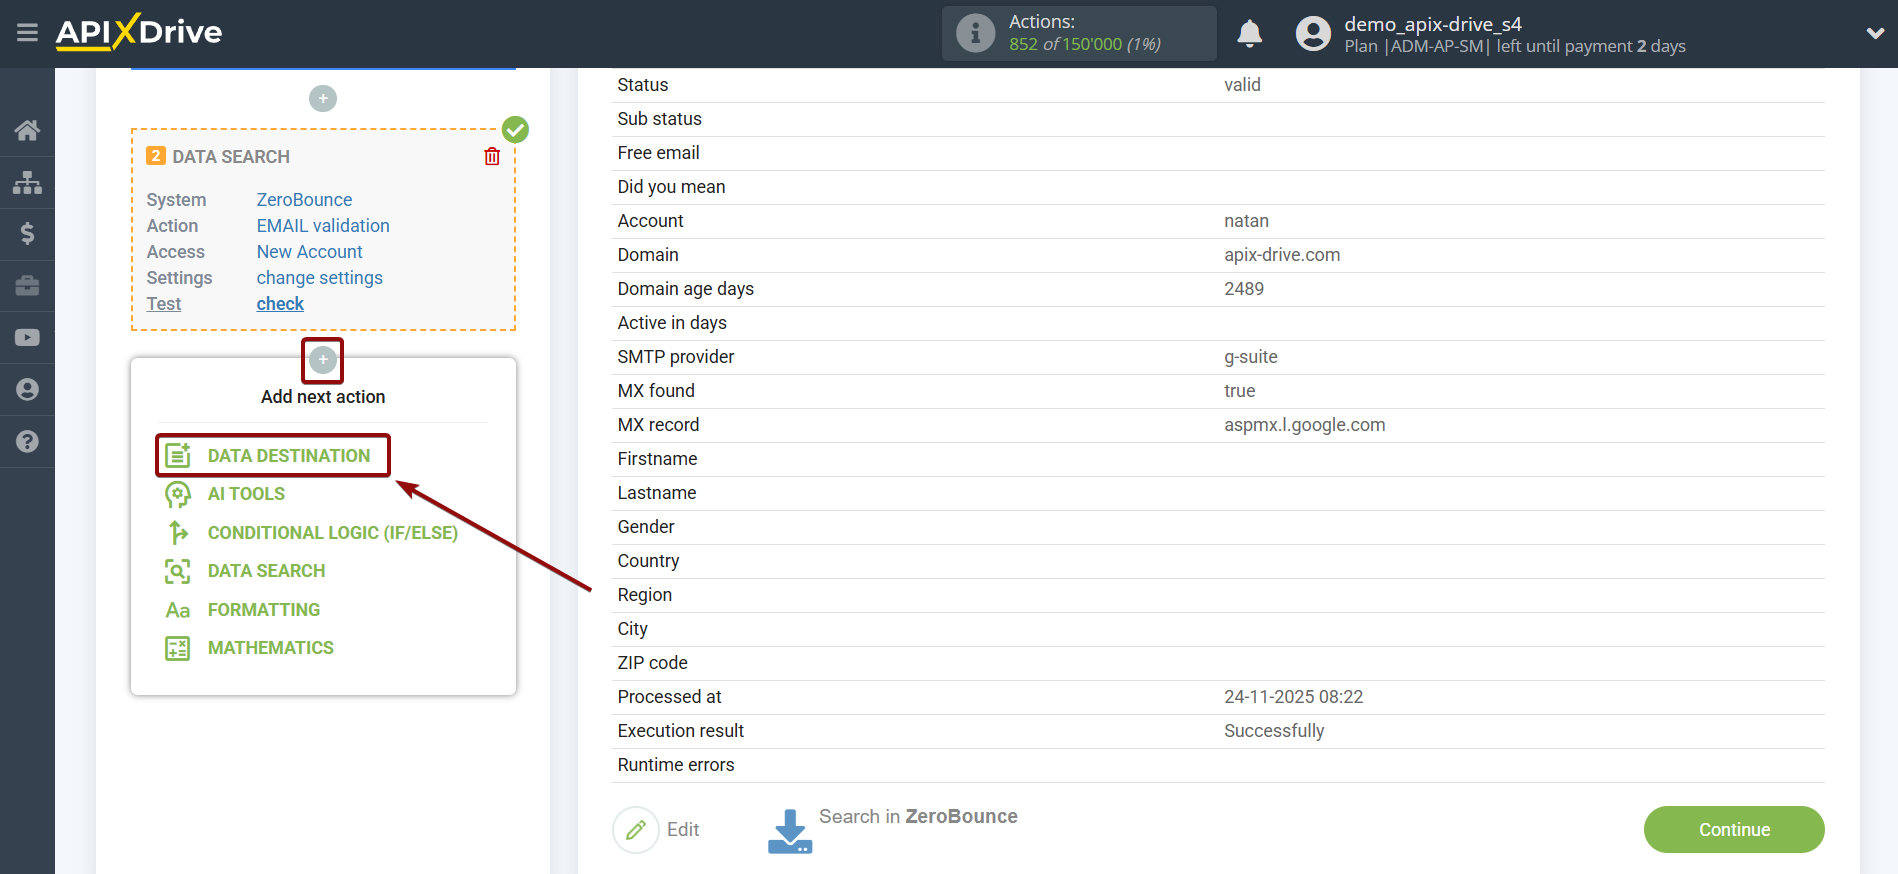Click the check test link
Viewport: 1898px width, 874px height.
[x=280, y=304]
